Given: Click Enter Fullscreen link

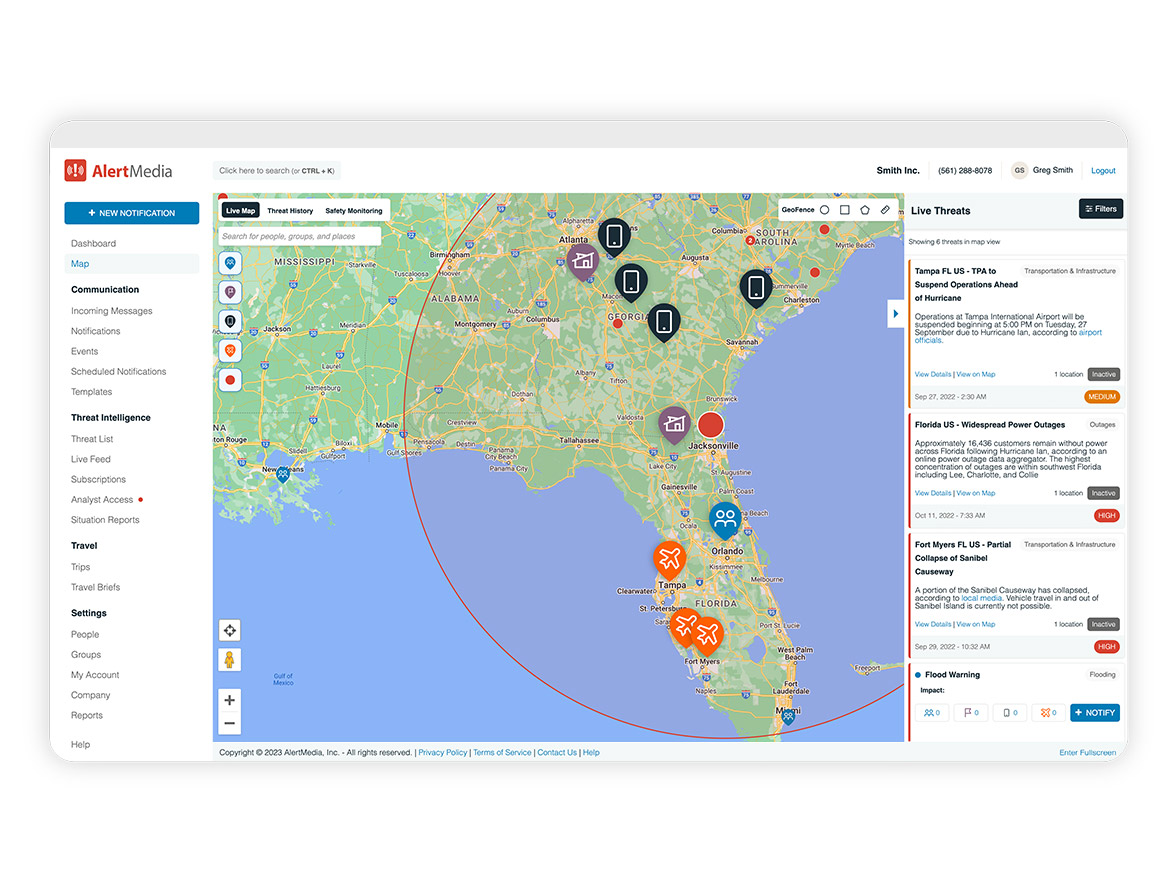Looking at the screenshot, I should [1088, 752].
